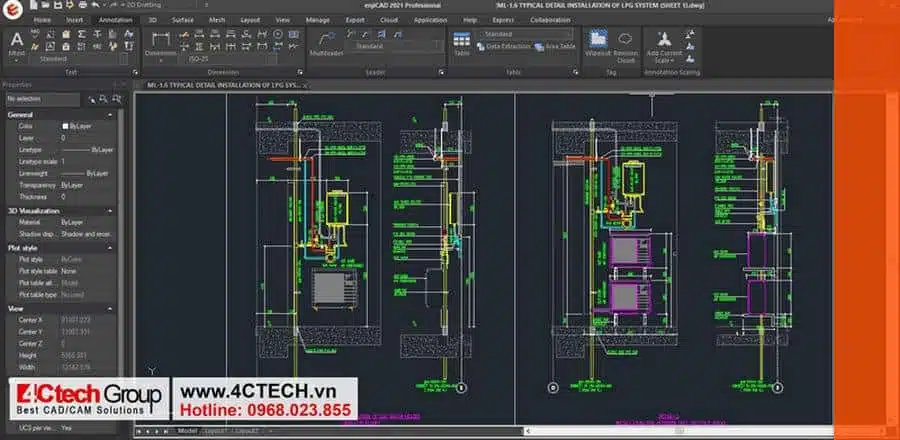Viewport: 900px width, 440px height.
Task: Open the Home ribbon tab
Action: point(42,20)
